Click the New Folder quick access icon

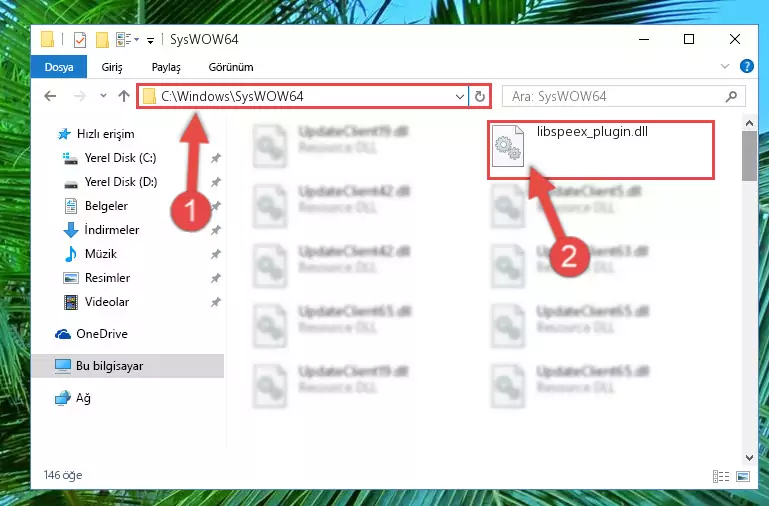(x=102, y=40)
